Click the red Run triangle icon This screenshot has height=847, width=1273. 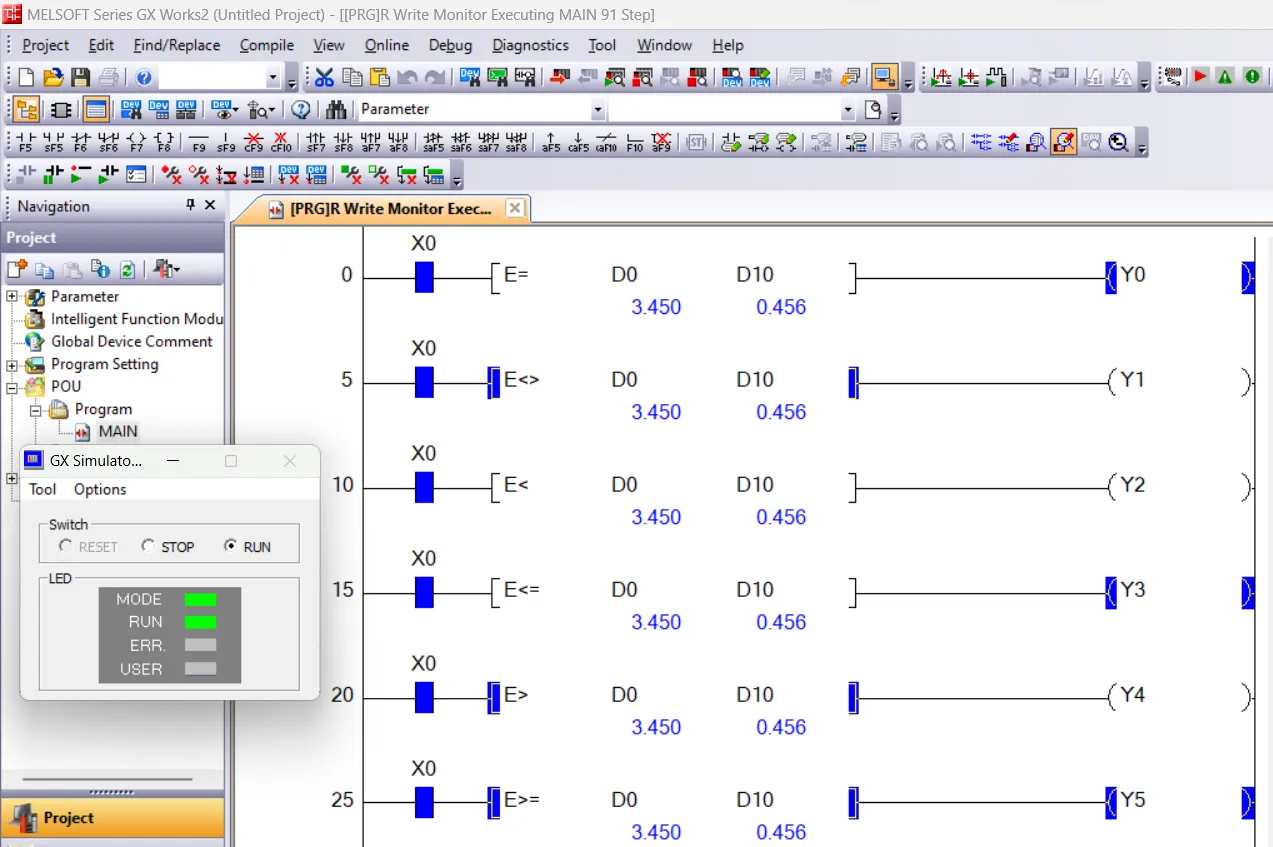[1199, 77]
